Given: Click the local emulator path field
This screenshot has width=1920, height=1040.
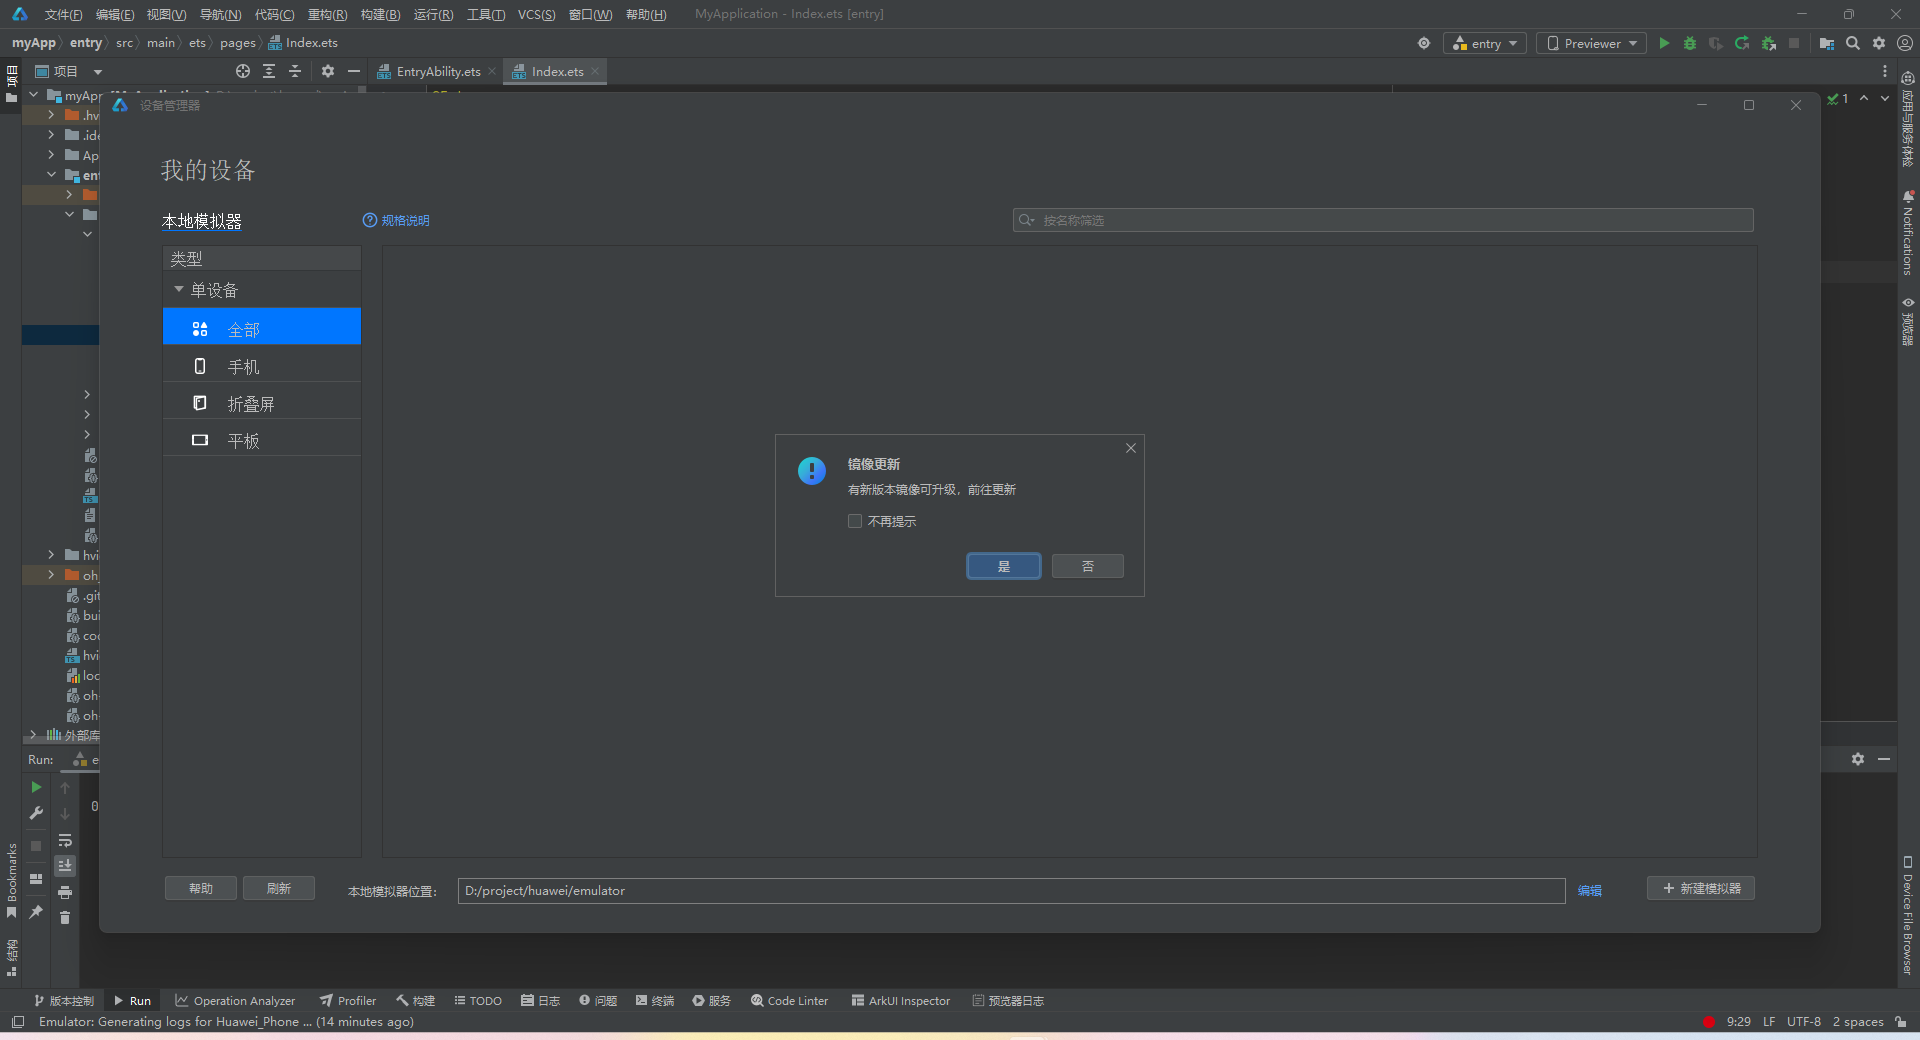Looking at the screenshot, I should point(1011,891).
